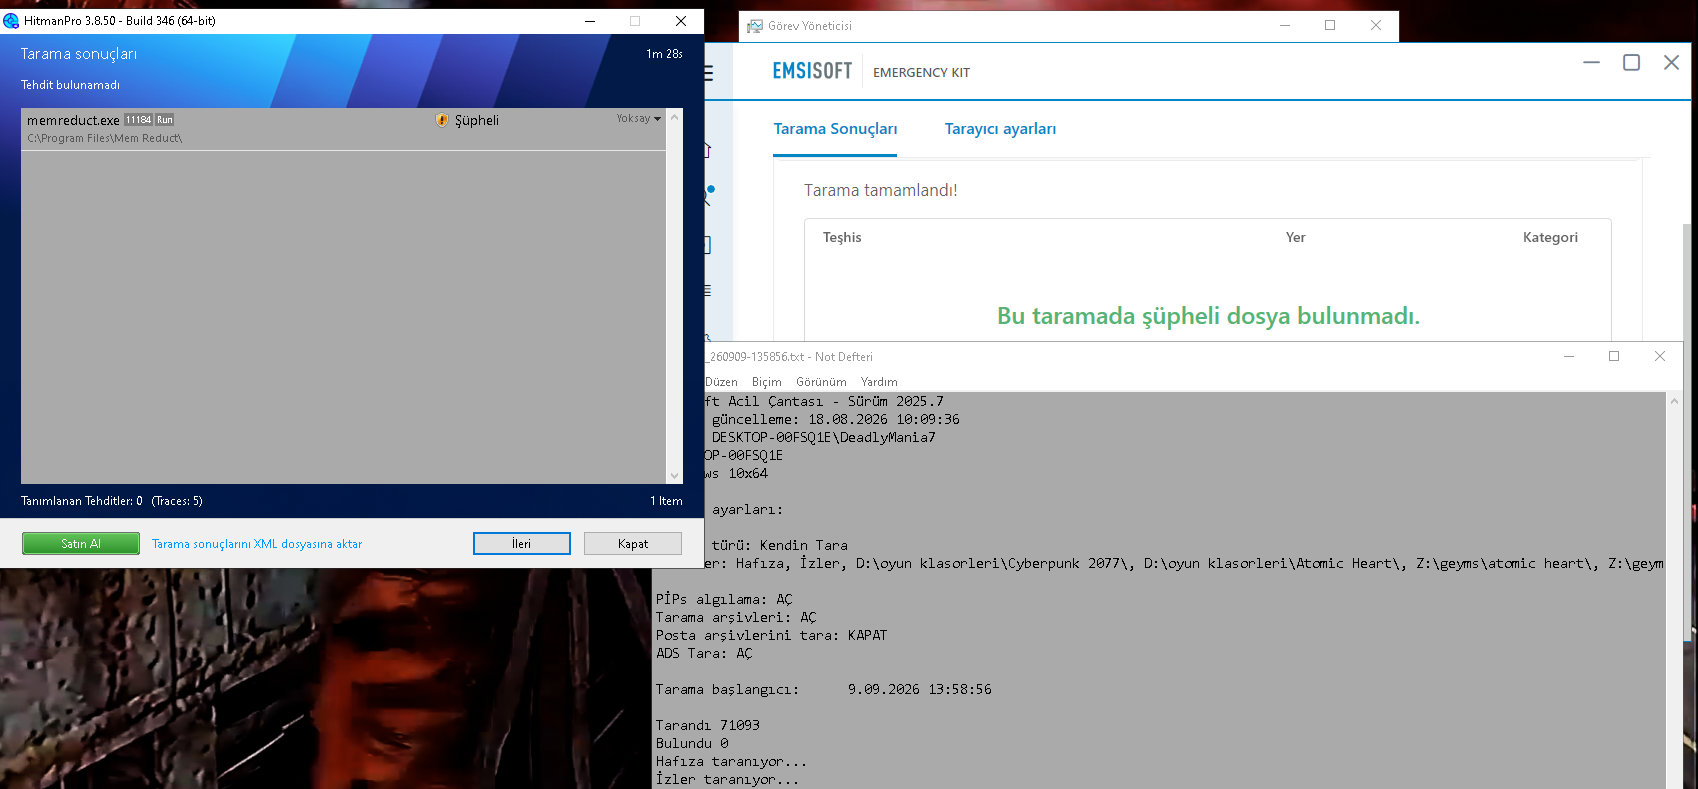This screenshot has height=789, width=1698.
Task: Open the Yardım menu in Not Defteri
Action: [879, 382]
